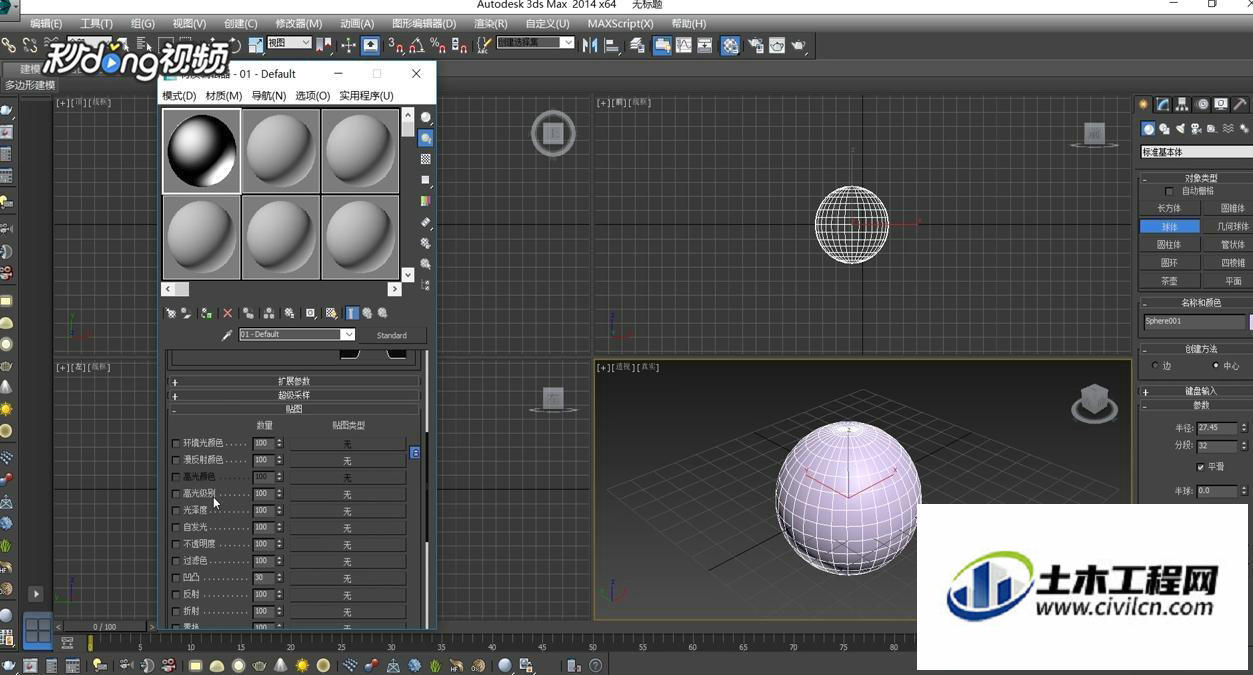
Task: Open 实用程序(U) menu in Material Editor
Action: point(366,96)
